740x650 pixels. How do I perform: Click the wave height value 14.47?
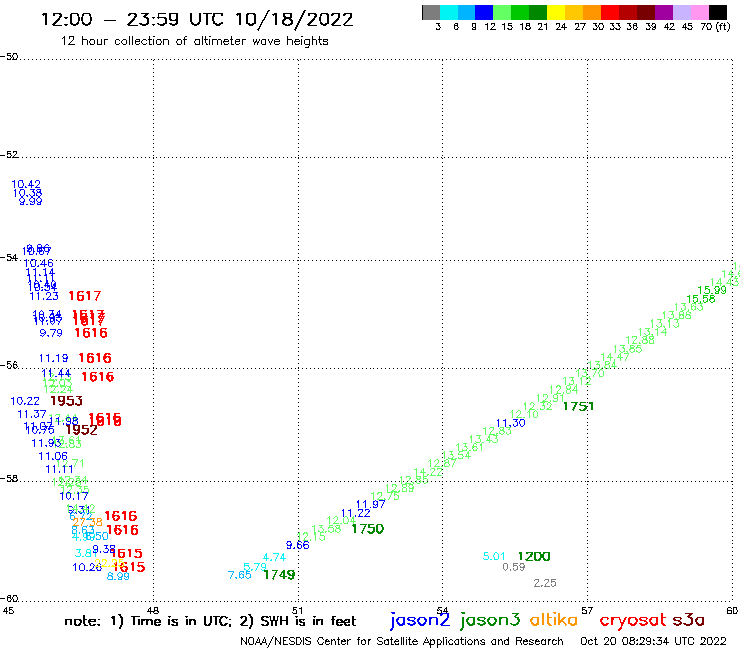tap(614, 357)
